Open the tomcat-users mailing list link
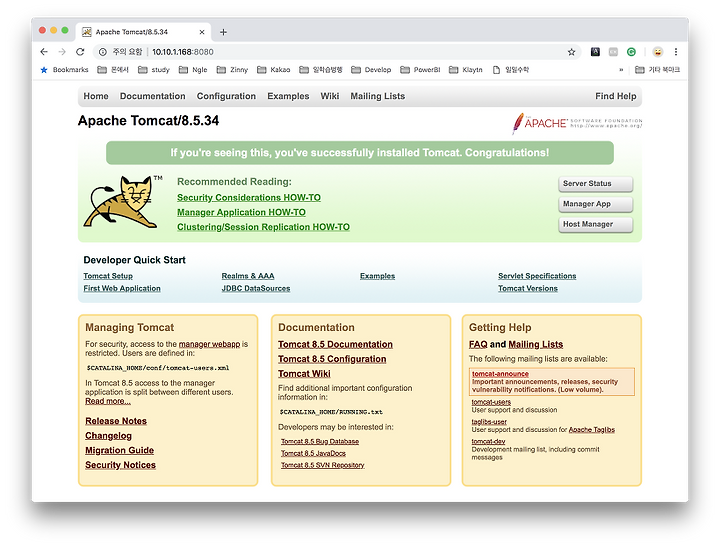The height and width of the screenshot is (547, 720). click(x=491, y=402)
